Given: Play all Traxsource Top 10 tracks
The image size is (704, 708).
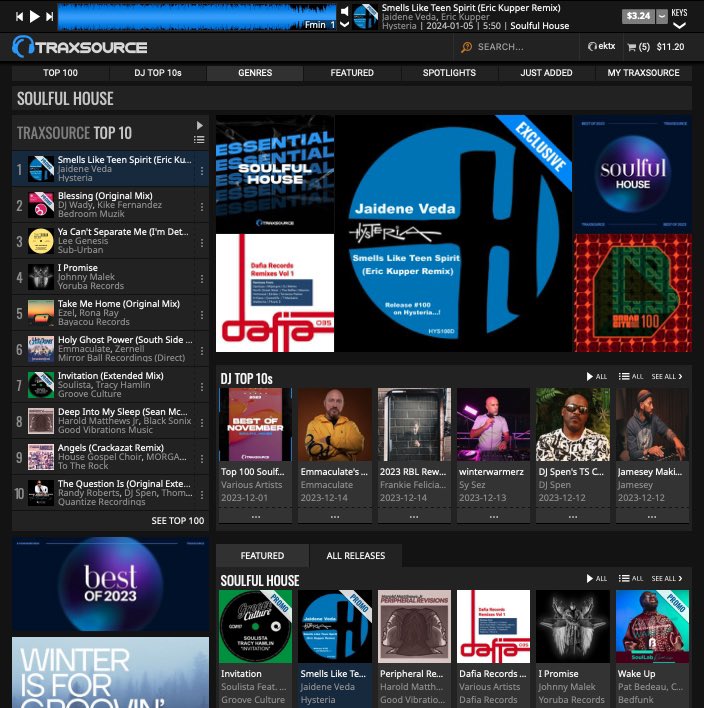Looking at the screenshot, I should (x=200, y=126).
